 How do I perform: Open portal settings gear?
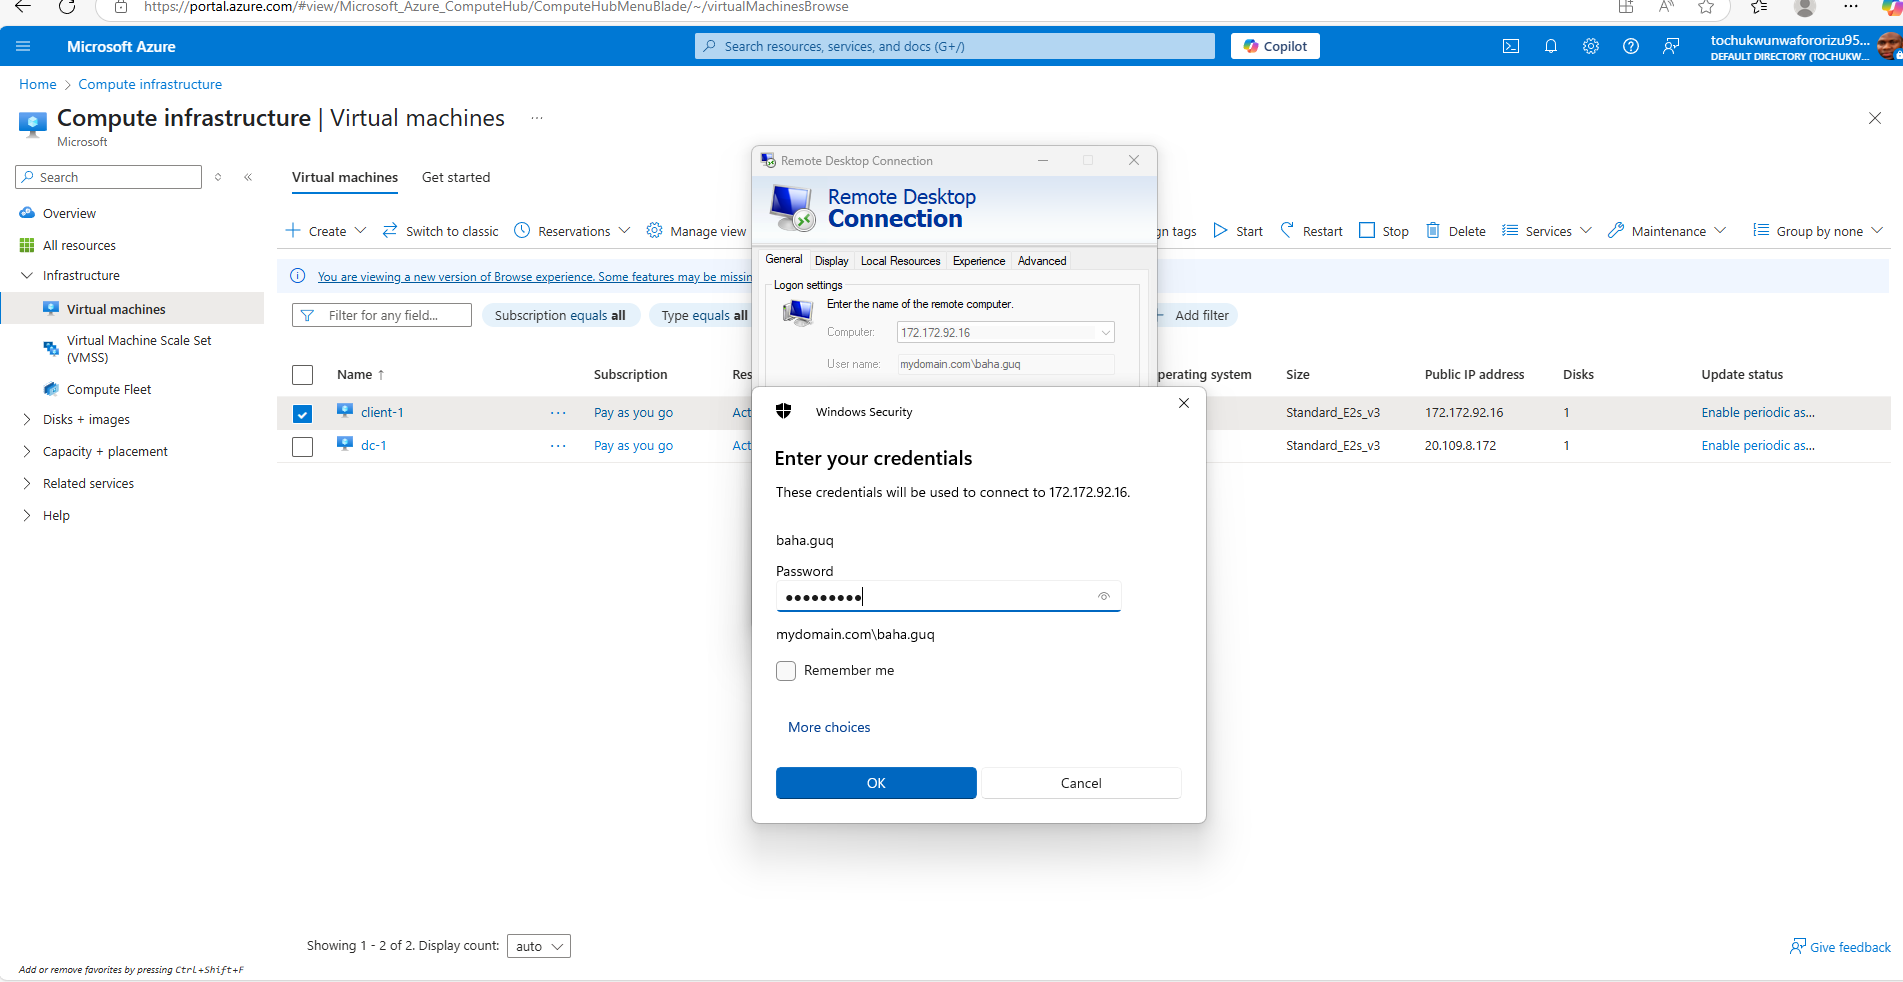coord(1591,46)
